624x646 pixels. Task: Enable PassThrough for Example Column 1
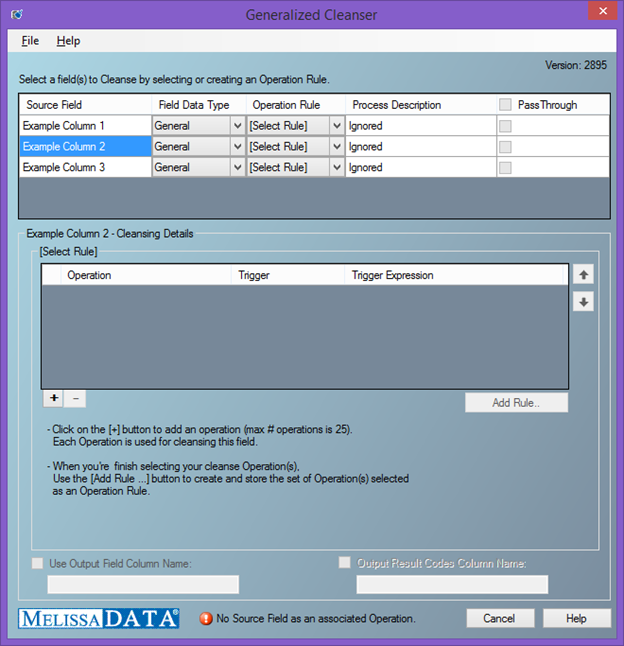tap(505, 126)
